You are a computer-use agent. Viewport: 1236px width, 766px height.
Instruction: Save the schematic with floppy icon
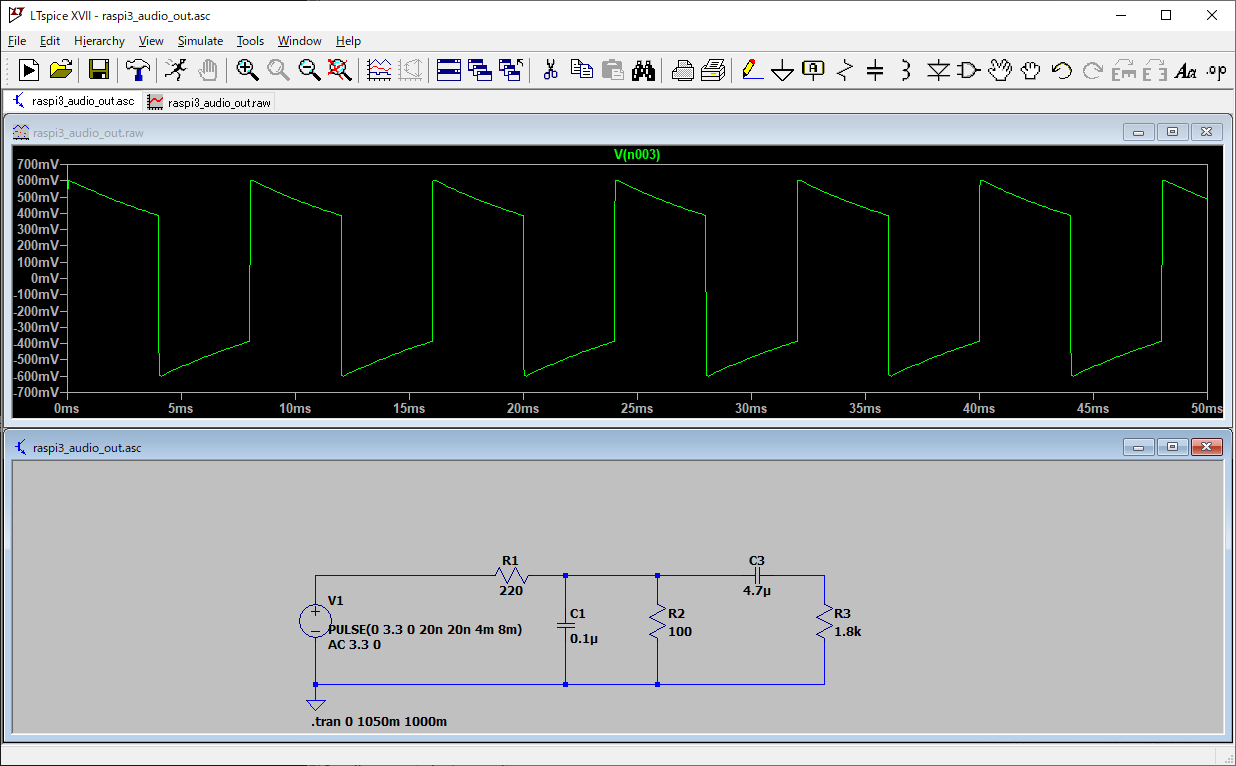pos(99,70)
